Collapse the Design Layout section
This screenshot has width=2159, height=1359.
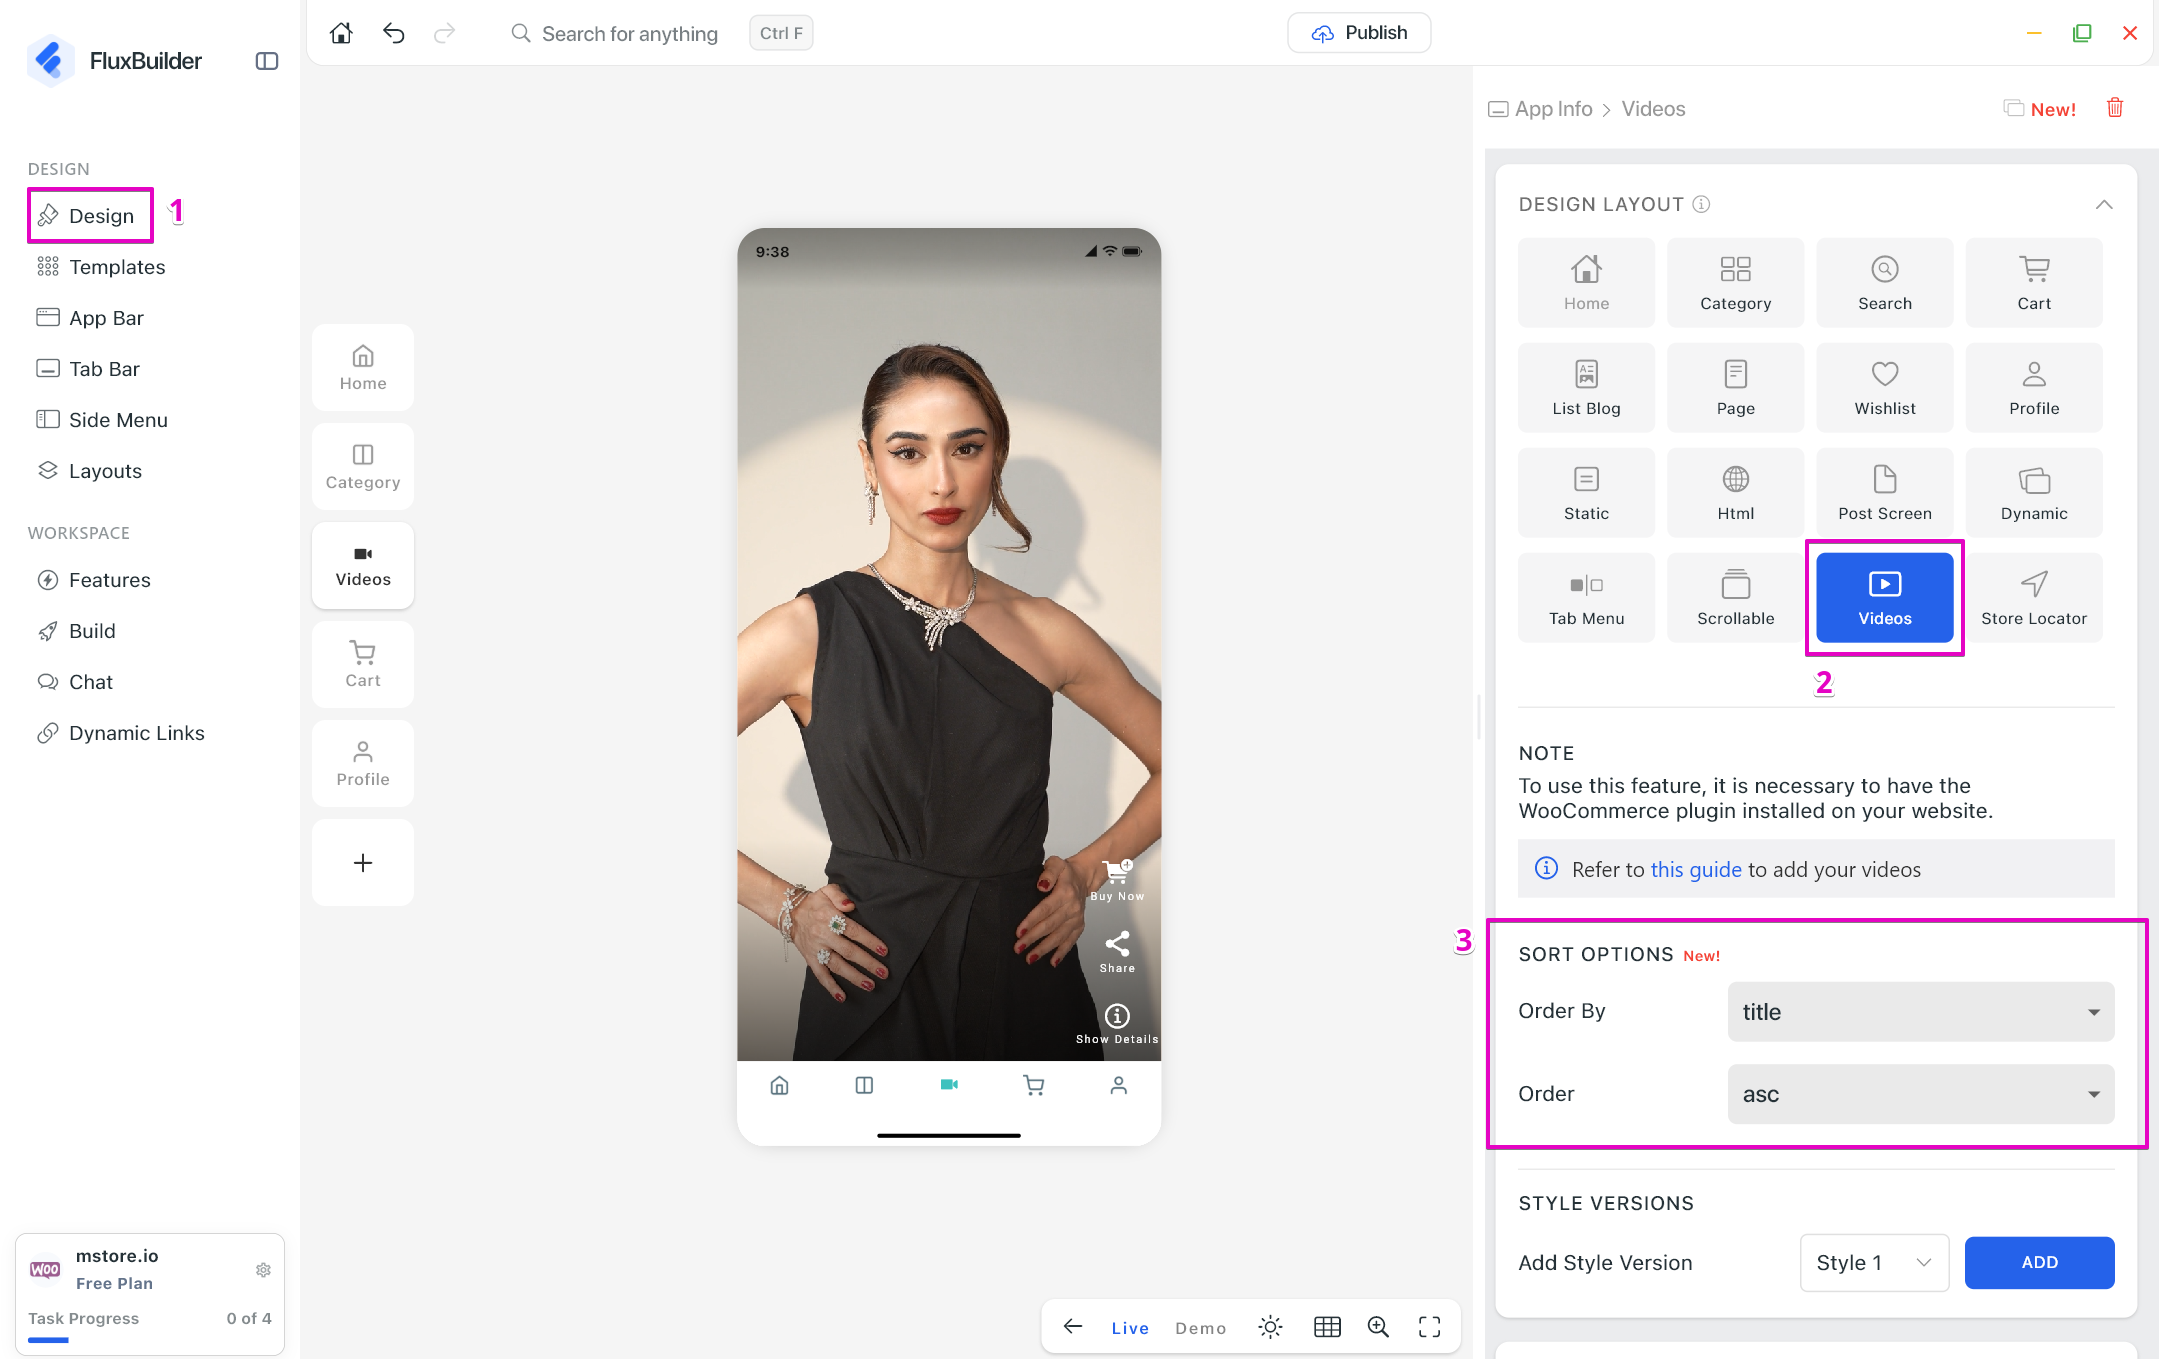tap(2103, 204)
